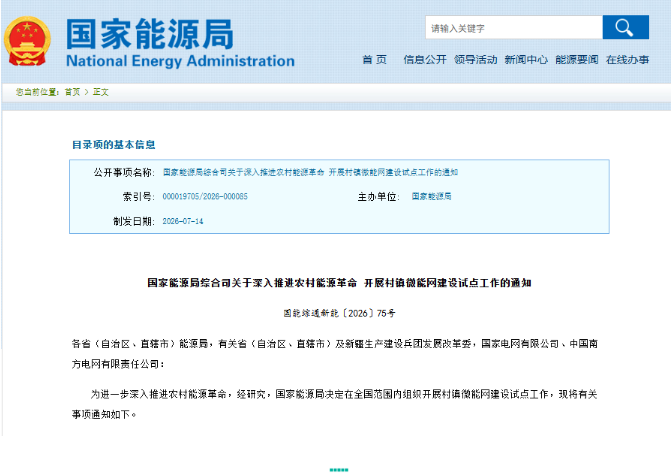Click the breadcrumb chevron separator

pos(86,92)
